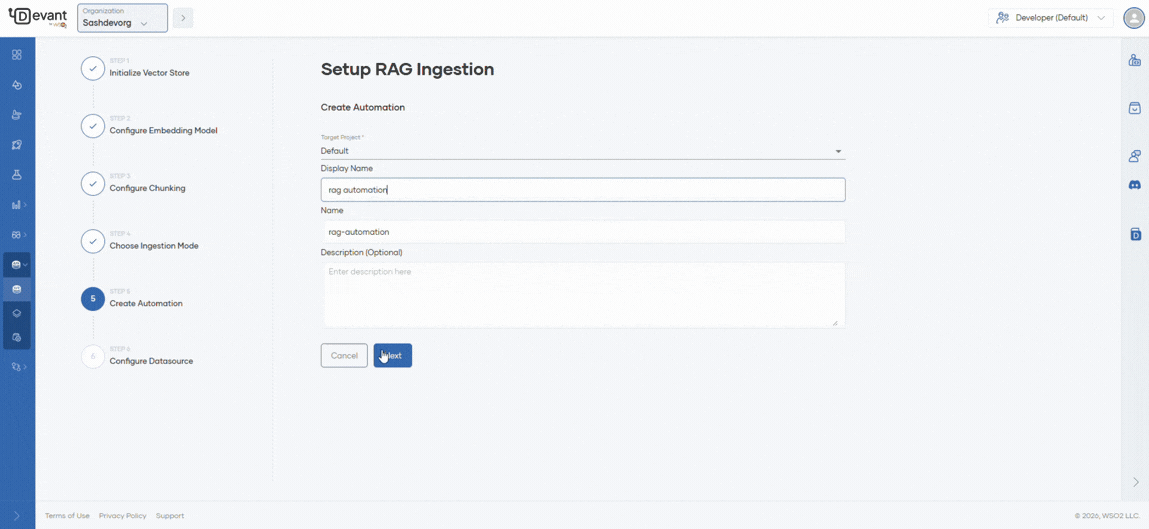Go to Choose Ingestion Mode step

click(x=153, y=246)
